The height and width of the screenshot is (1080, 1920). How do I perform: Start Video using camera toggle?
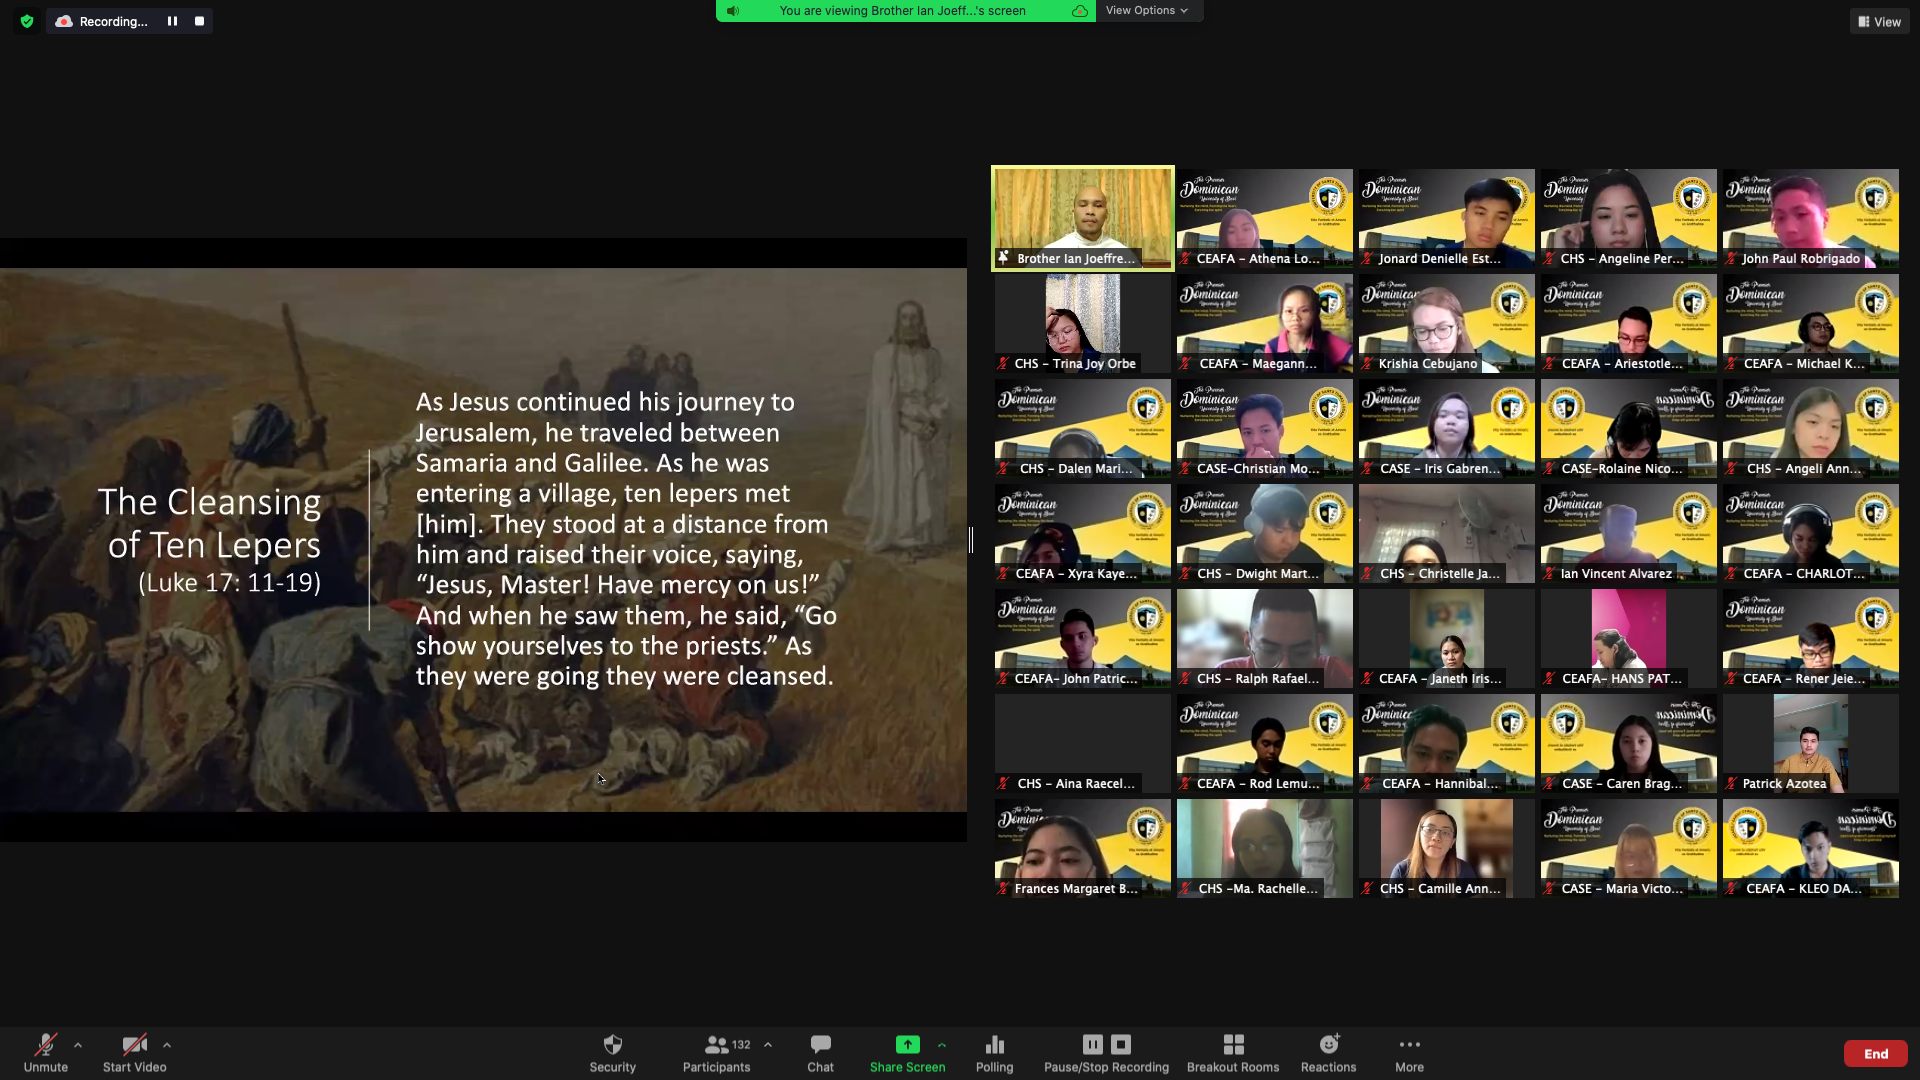coord(134,1045)
